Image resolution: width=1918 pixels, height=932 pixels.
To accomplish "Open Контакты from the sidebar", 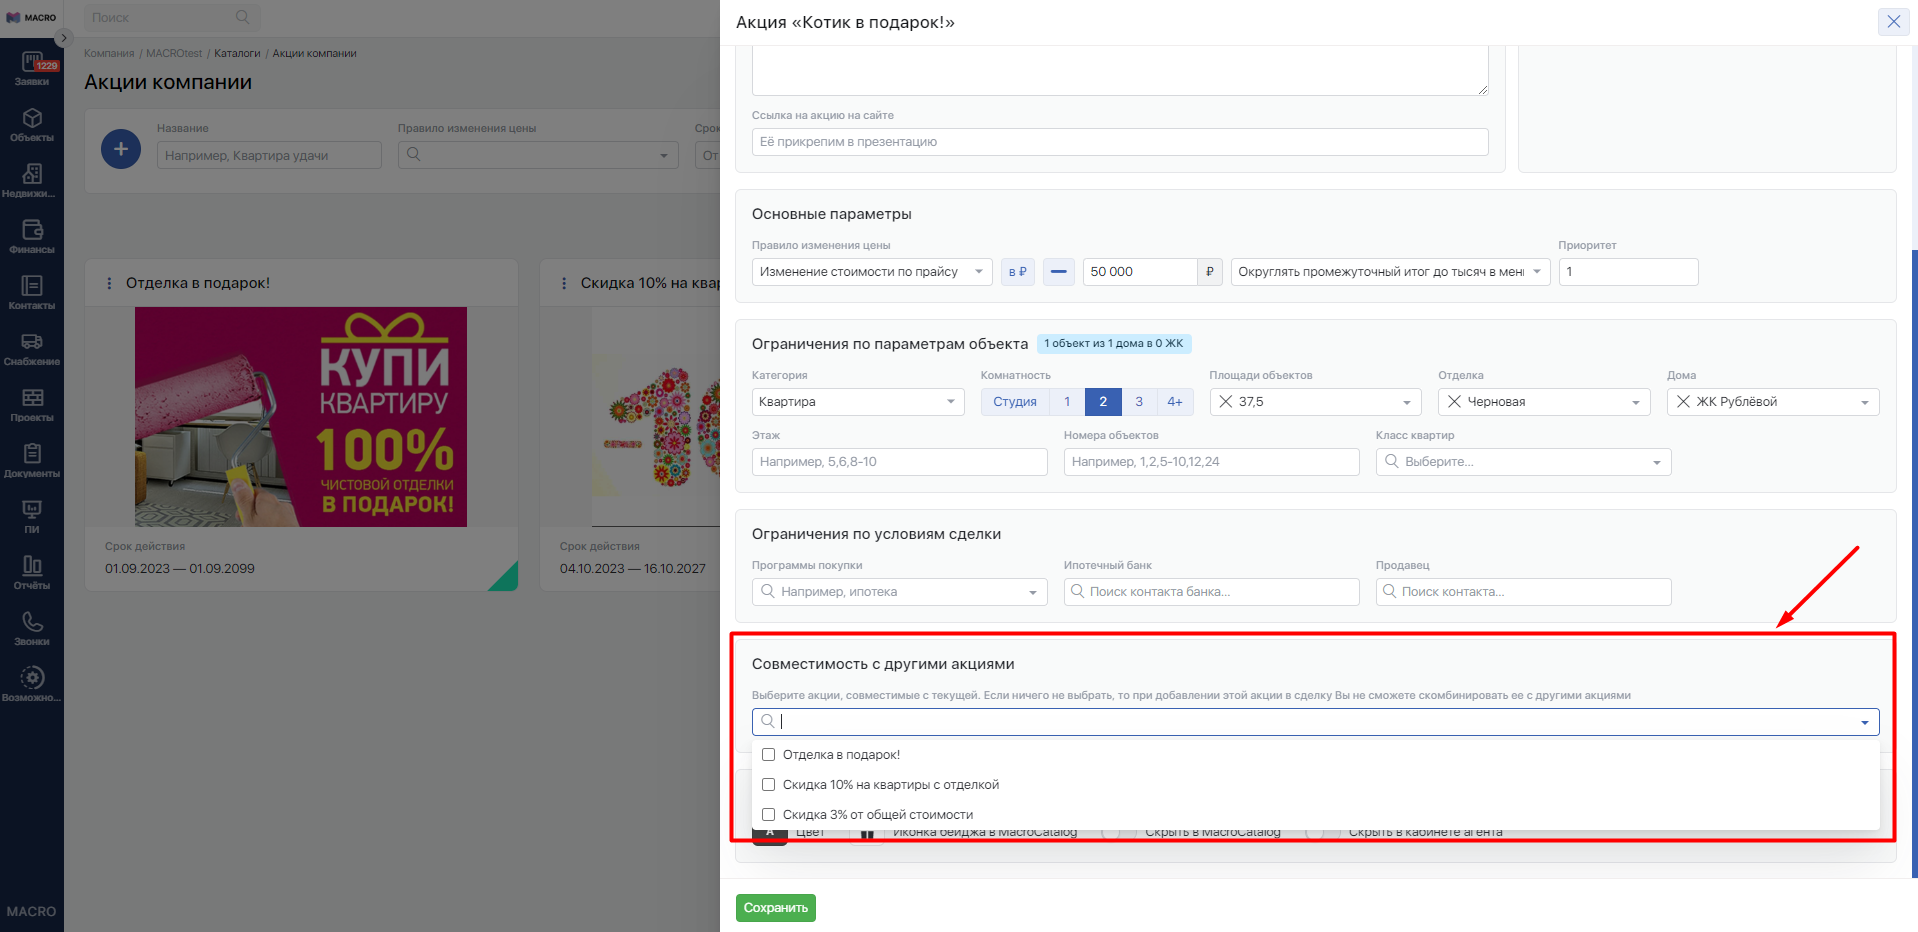I will [x=32, y=292].
